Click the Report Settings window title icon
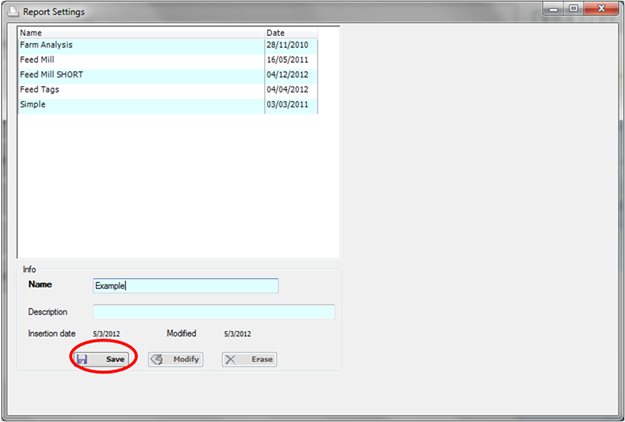Image resolution: width=625 pixels, height=422 pixels. [13, 12]
